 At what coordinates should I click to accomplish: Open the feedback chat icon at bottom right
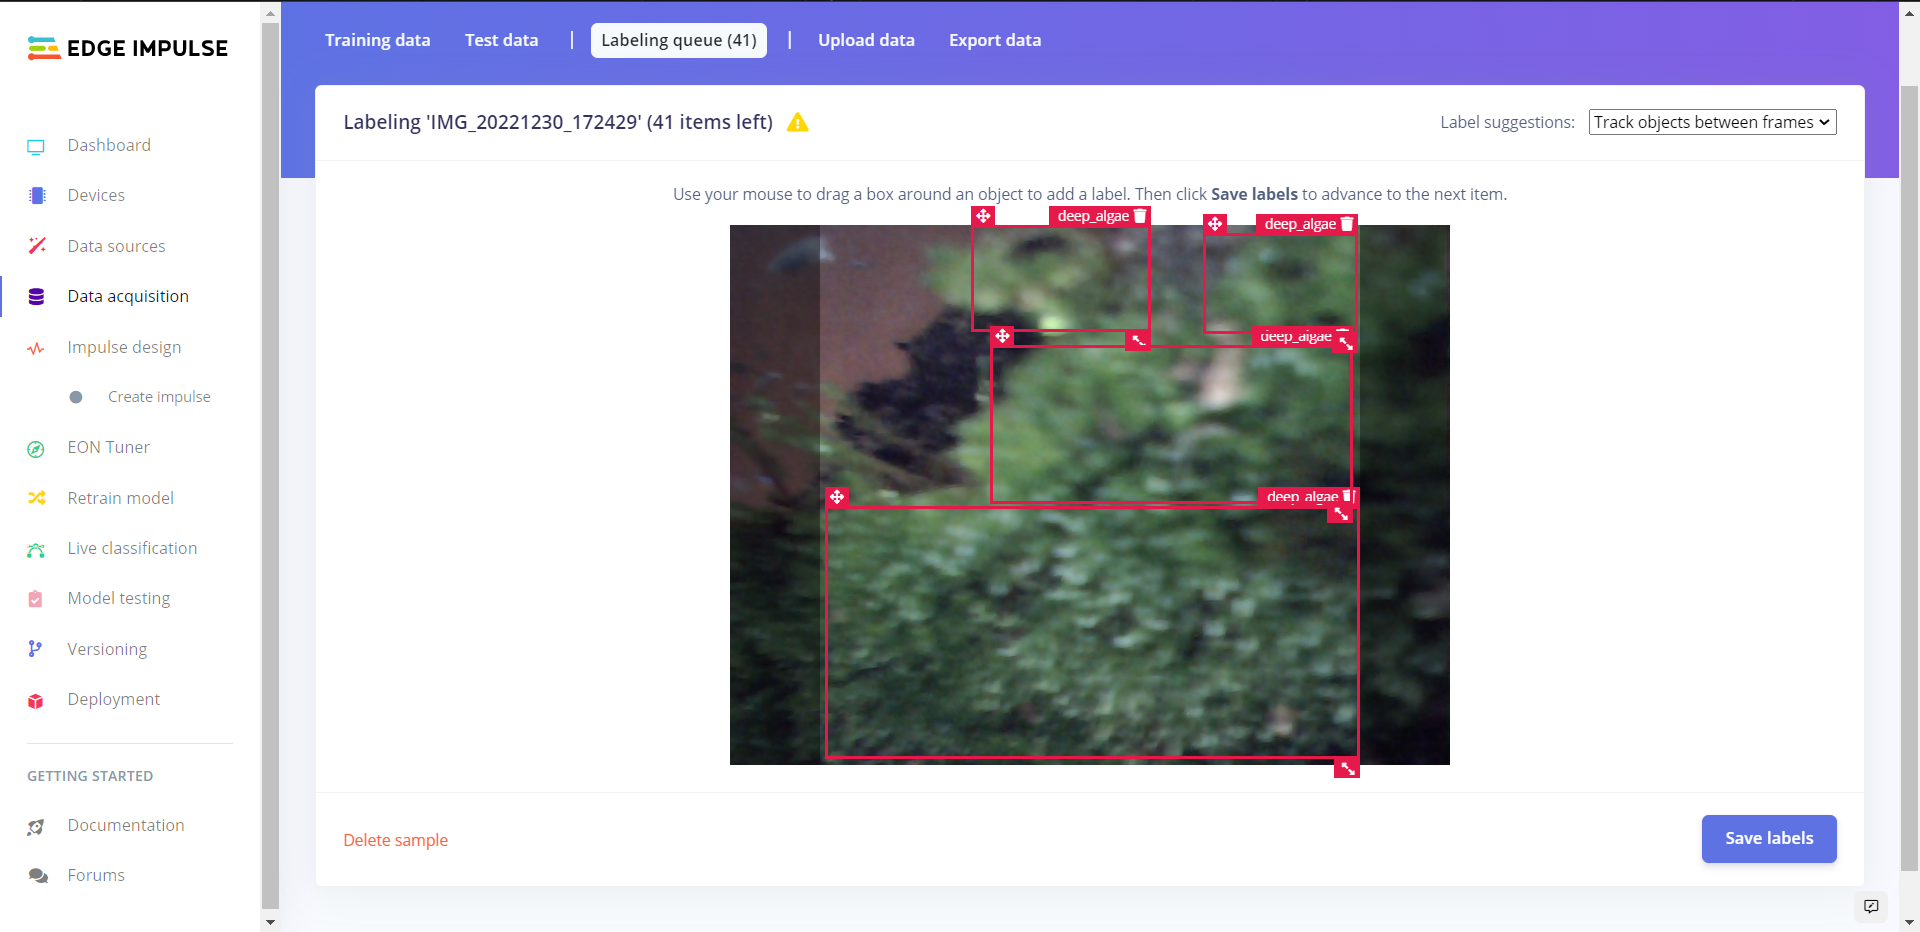coord(1871,906)
